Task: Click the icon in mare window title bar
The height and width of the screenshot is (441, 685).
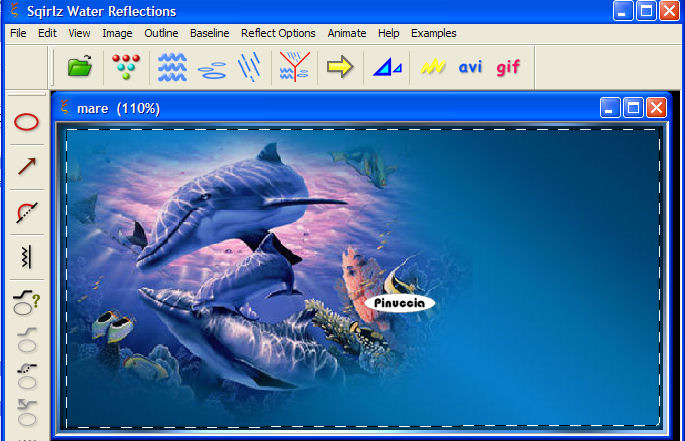Action: click(x=65, y=108)
